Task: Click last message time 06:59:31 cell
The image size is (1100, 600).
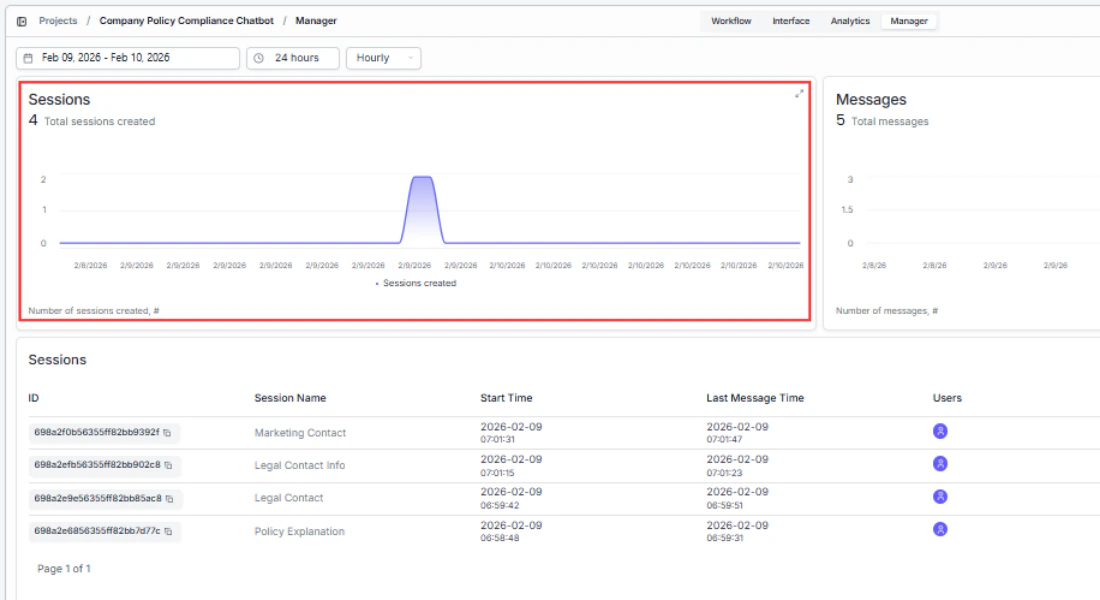Action: 725,538
